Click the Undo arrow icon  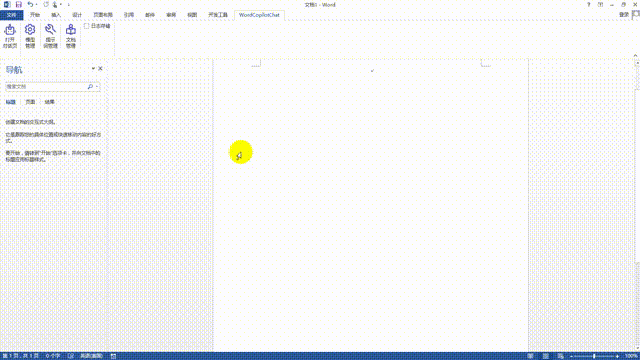click(30, 4)
